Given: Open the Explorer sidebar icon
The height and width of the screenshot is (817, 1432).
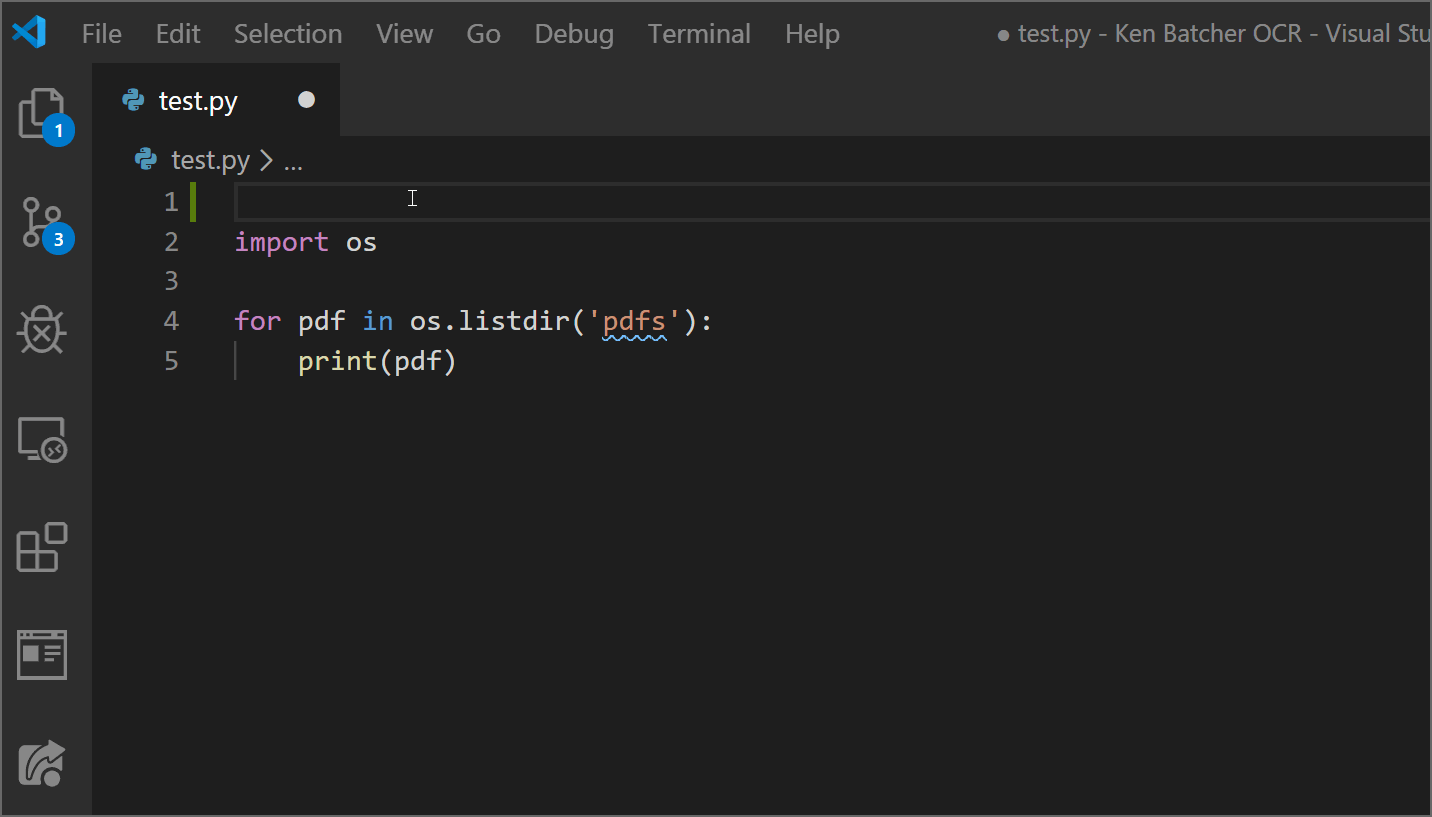Looking at the screenshot, I should pos(42,113).
